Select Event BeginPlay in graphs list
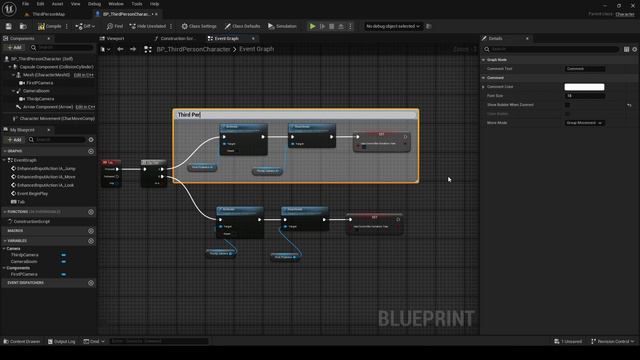Viewport: 640px width, 360px height. pos(32,193)
